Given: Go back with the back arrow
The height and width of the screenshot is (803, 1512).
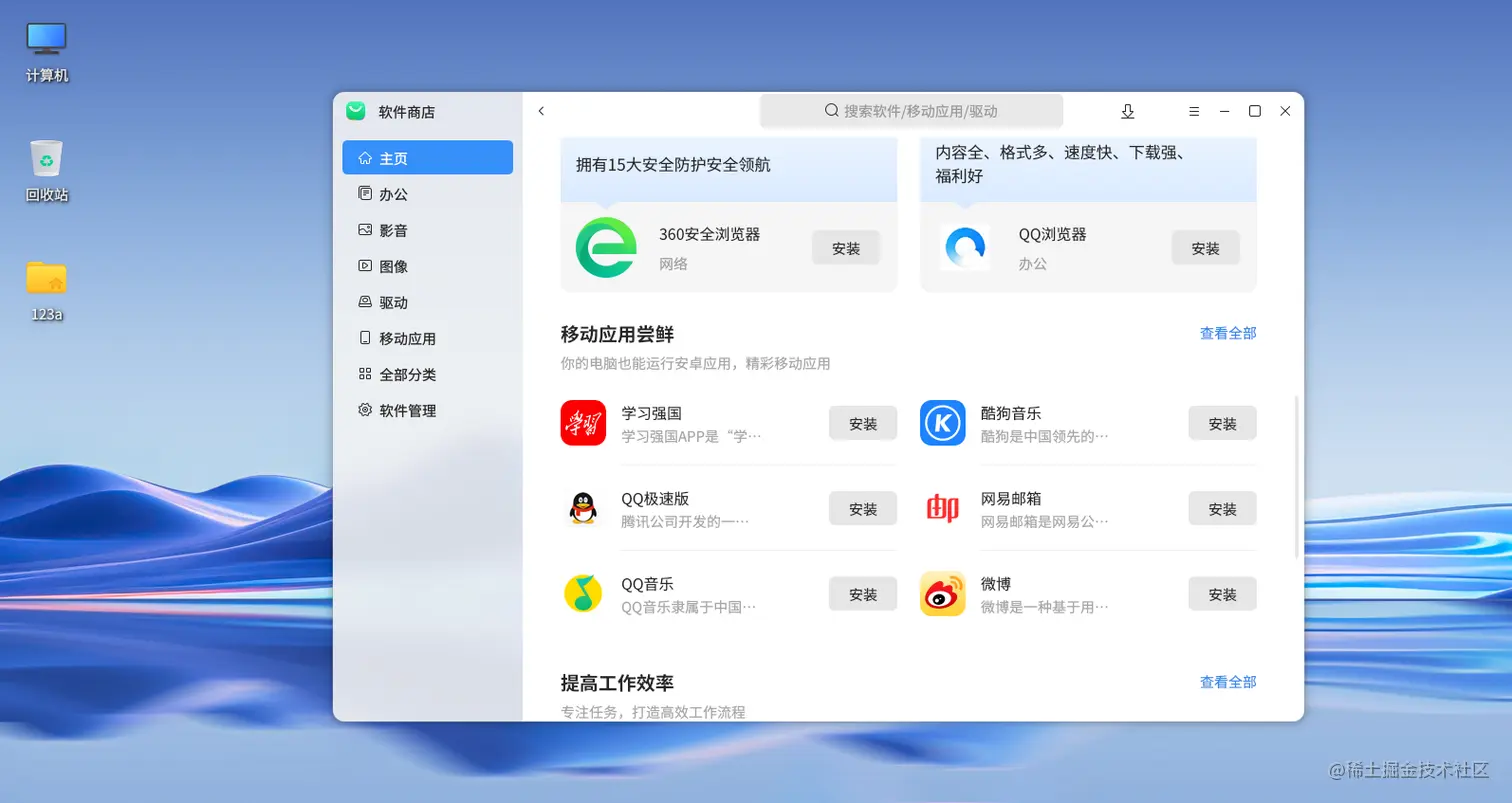Looking at the screenshot, I should pos(541,111).
